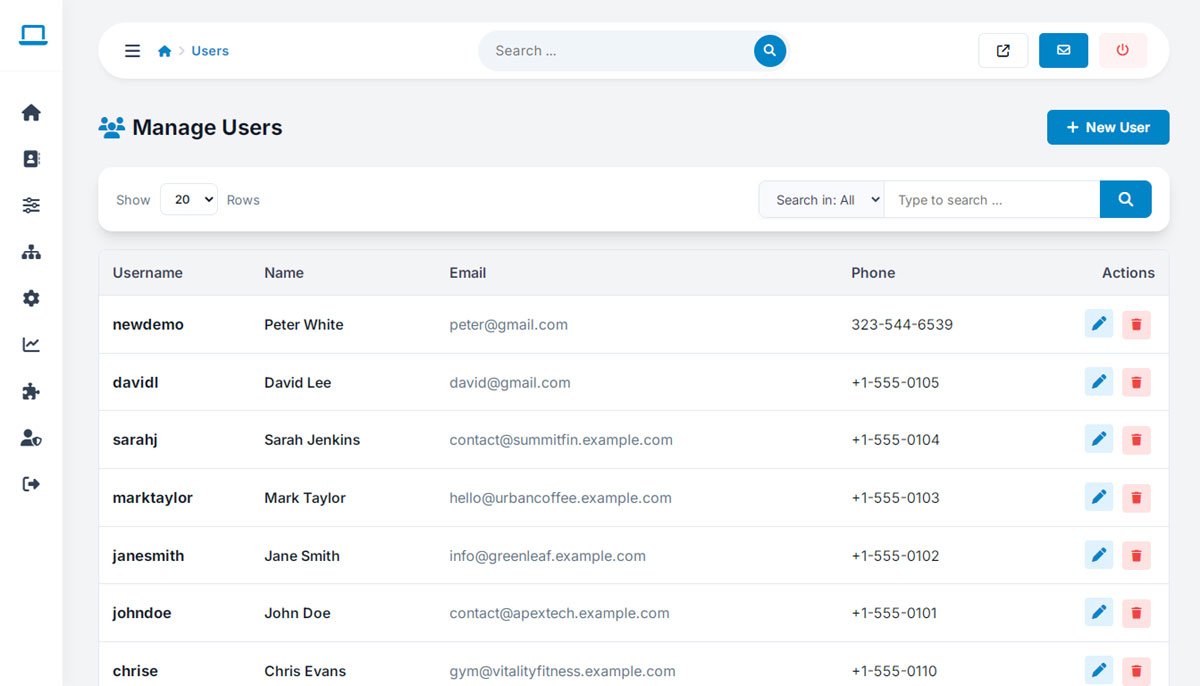The width and height of the screenshot is (1200, 686).
Task: Click the home breadcrumb icon
Action: click(165, 51)
